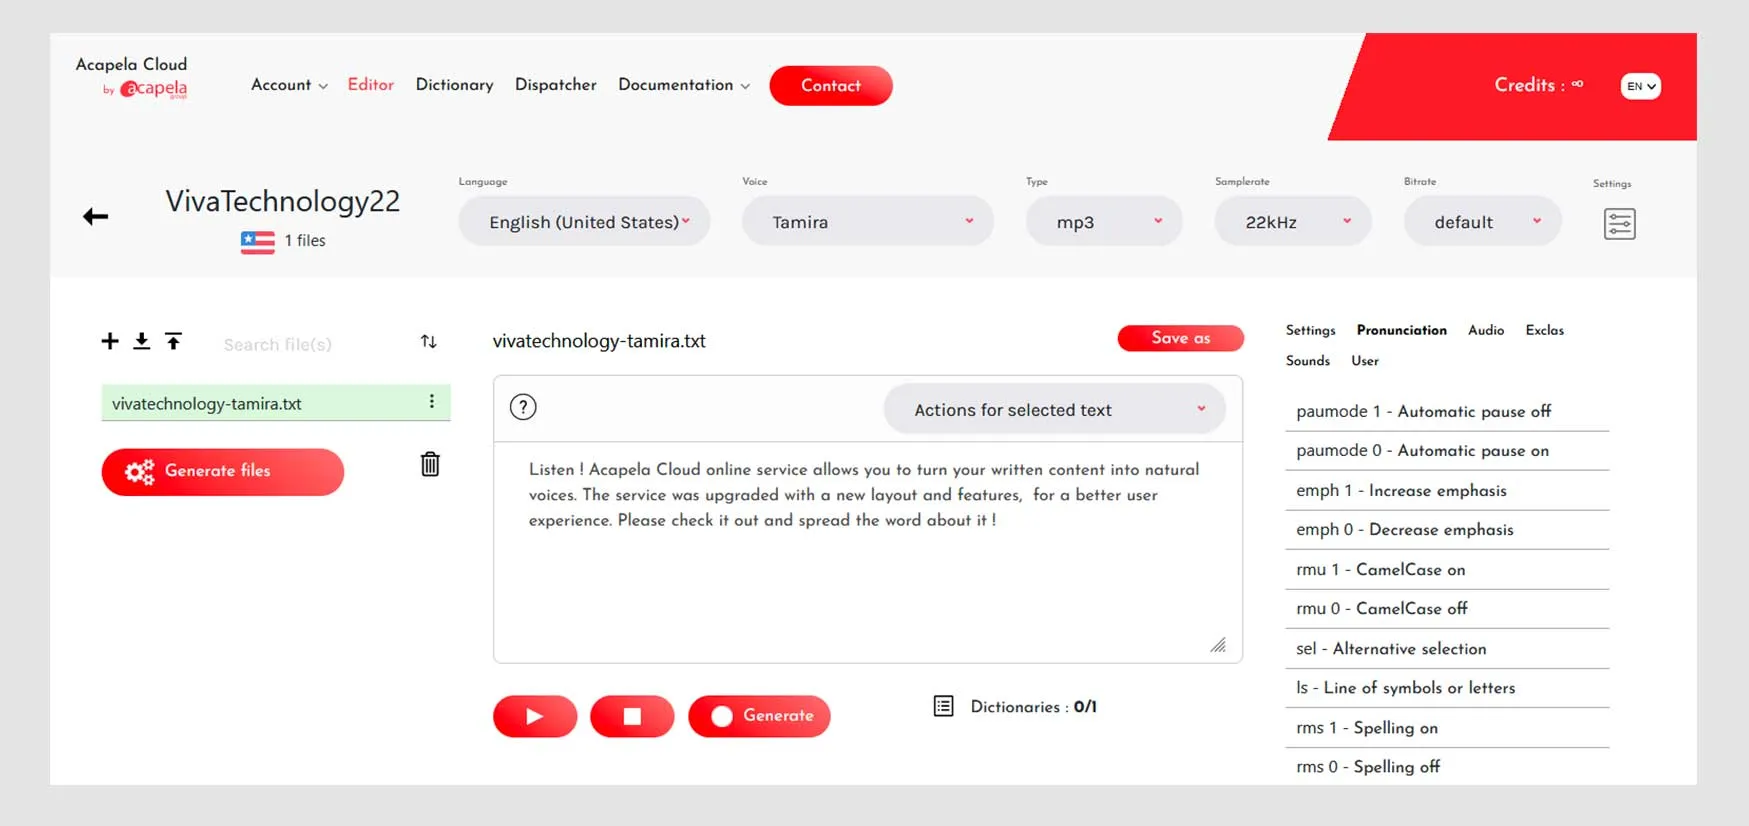
Task: Click the United States flag icon
Action: (257, 241)
